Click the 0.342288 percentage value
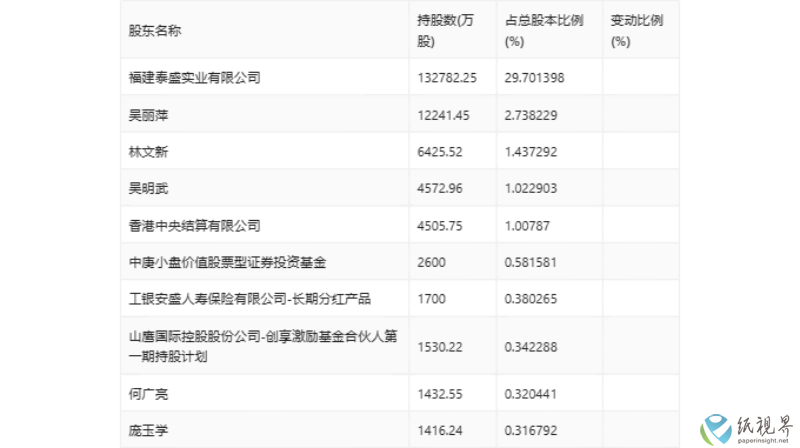 pyautogui.click(x=531, y=347)
